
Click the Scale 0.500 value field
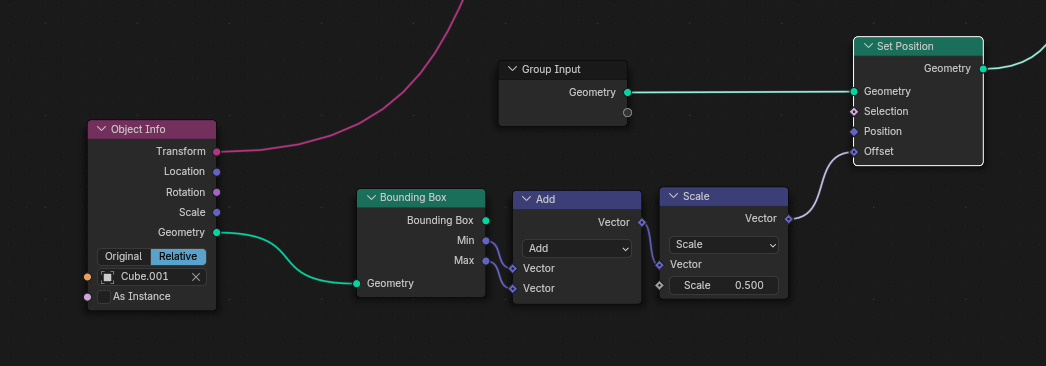(724, 285)
